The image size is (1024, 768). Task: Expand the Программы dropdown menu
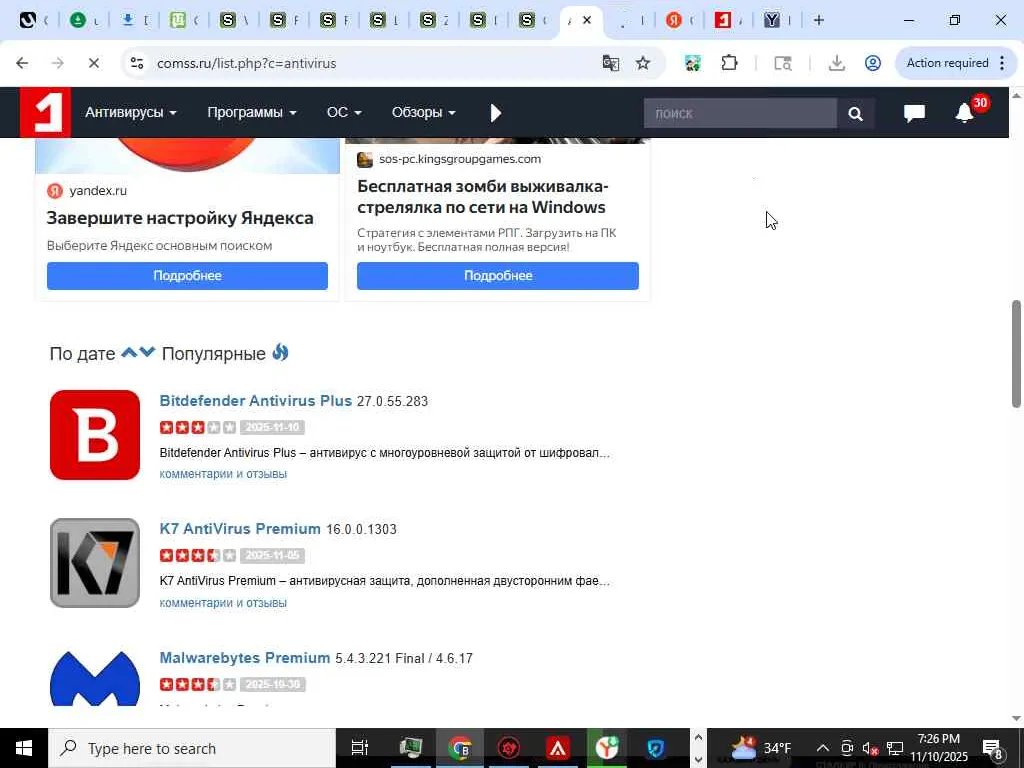[x=251, y=112]
